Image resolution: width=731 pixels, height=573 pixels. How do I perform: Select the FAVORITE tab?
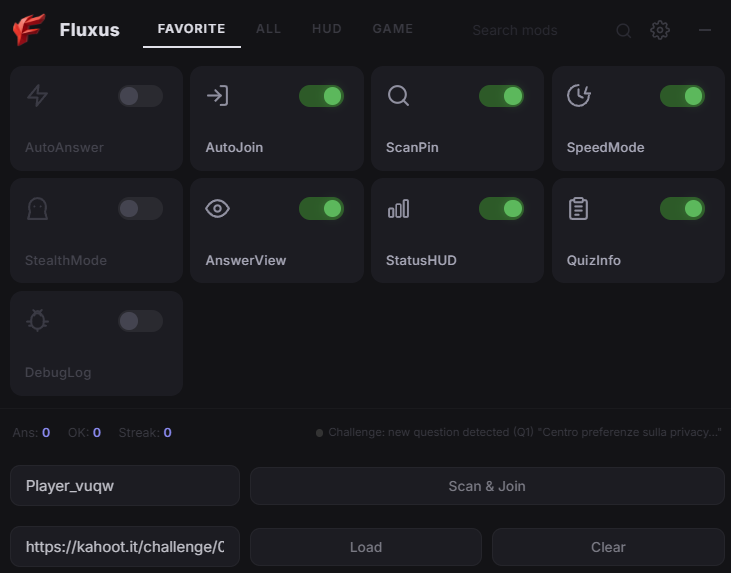192,29
